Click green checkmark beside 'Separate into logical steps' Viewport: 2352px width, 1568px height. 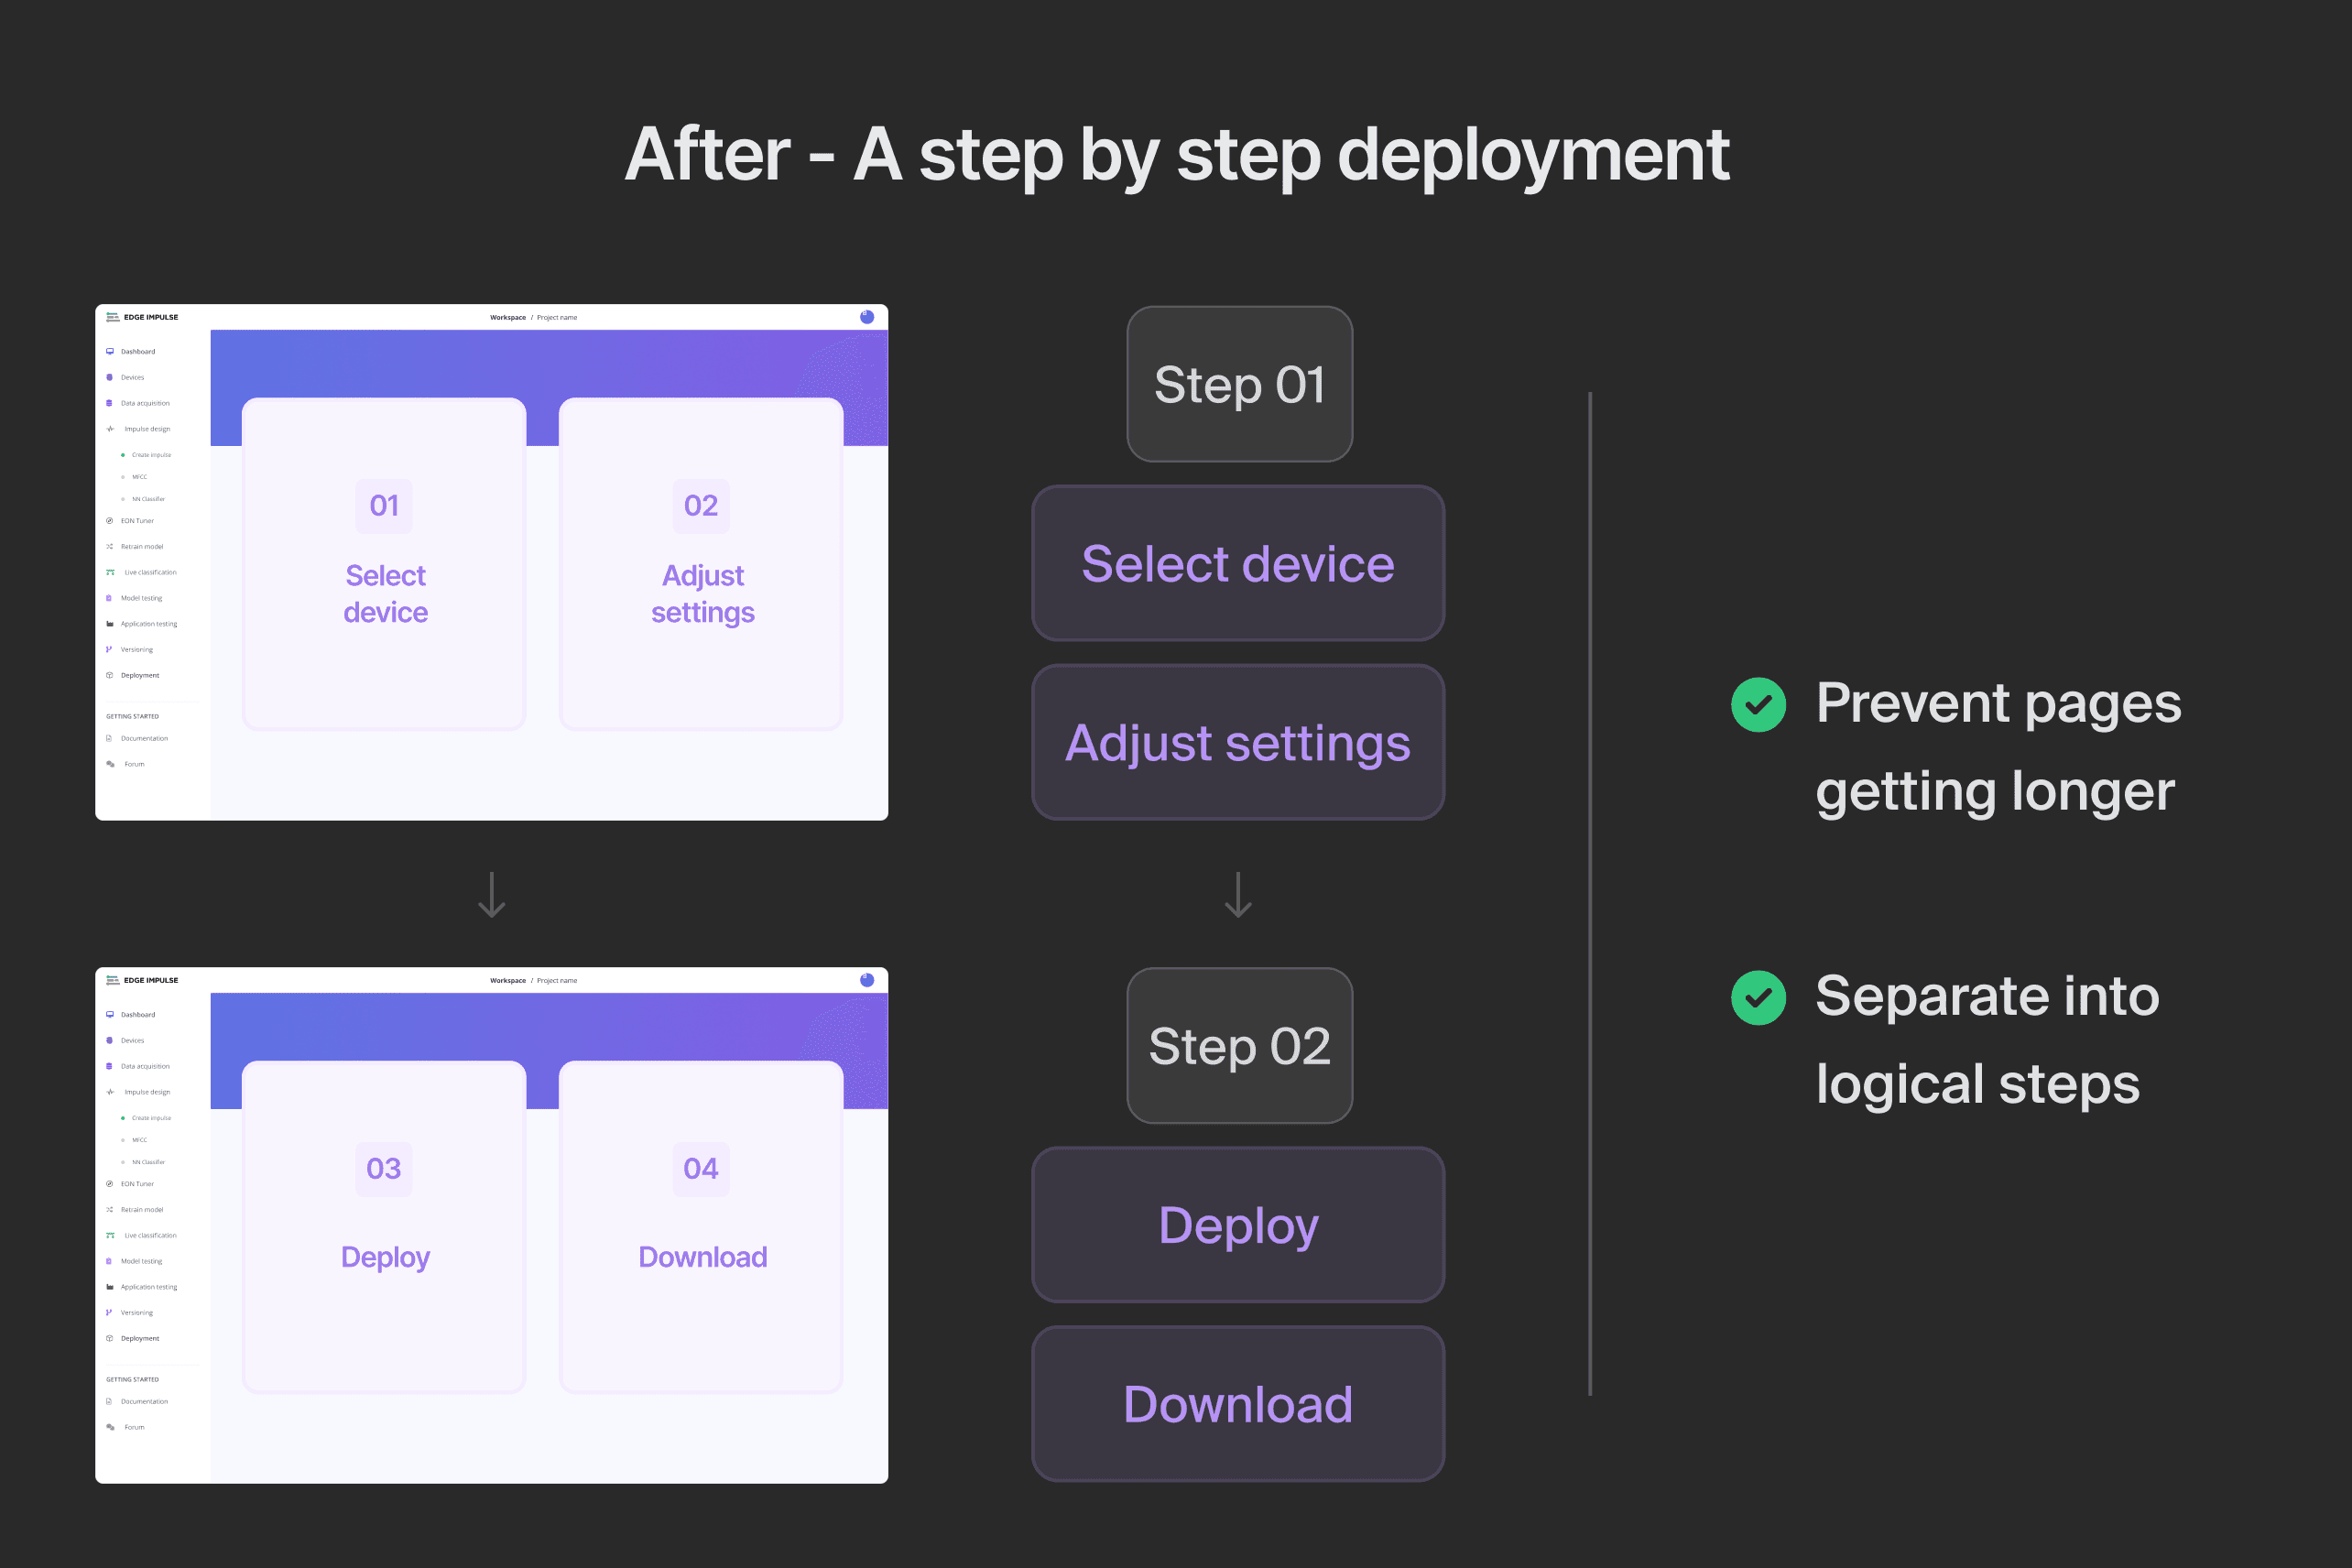(1758, 998)
